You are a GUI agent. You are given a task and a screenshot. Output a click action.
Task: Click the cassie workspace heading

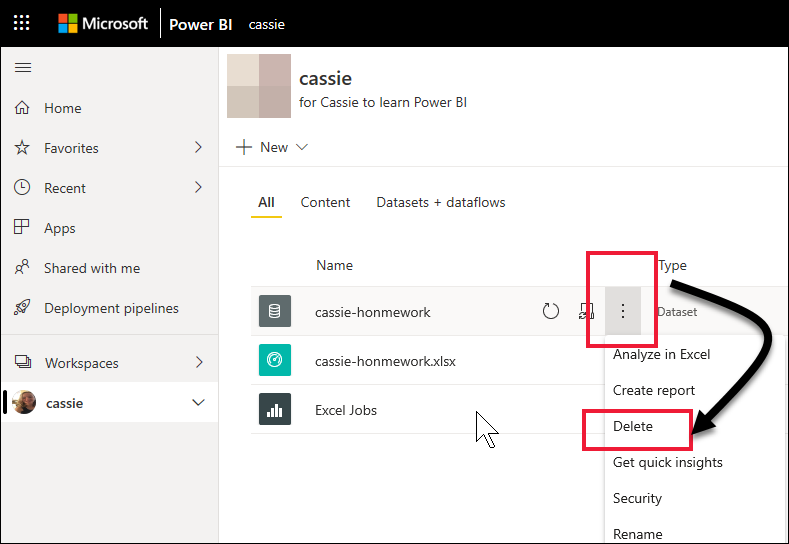coord(326,79)
